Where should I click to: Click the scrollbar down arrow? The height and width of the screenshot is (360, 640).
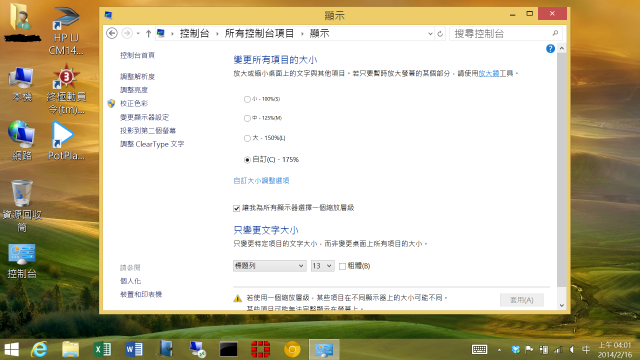[562, 305]
